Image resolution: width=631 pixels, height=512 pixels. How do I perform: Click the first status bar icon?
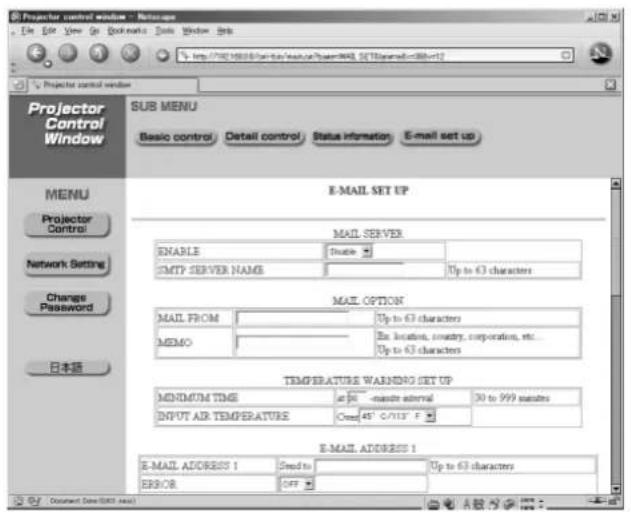pyautogui.click(x=19, y=501)
